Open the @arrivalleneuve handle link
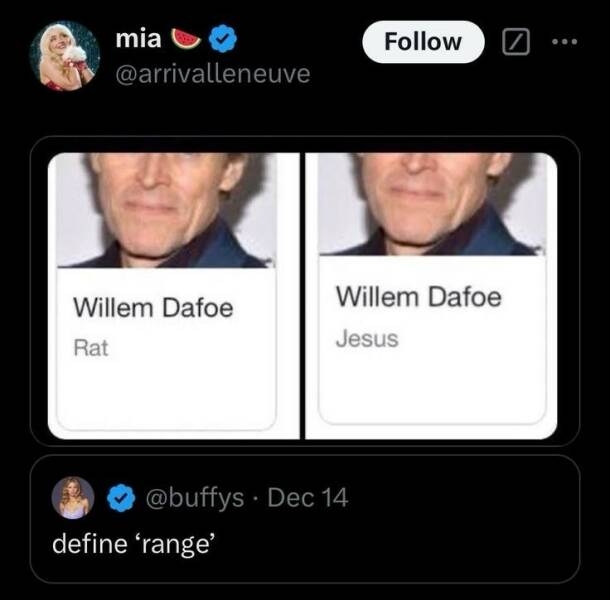 [213, 73]
